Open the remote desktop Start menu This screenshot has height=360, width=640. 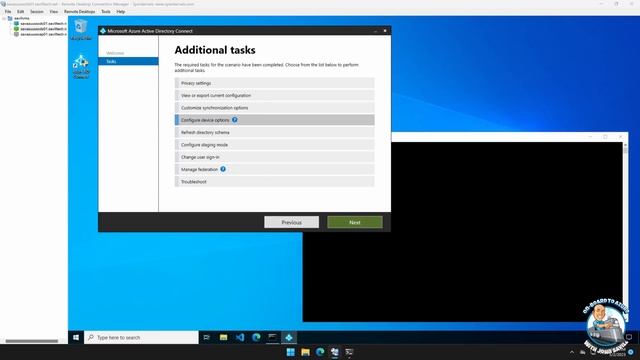pyautogui.click(x=76, y=337)
